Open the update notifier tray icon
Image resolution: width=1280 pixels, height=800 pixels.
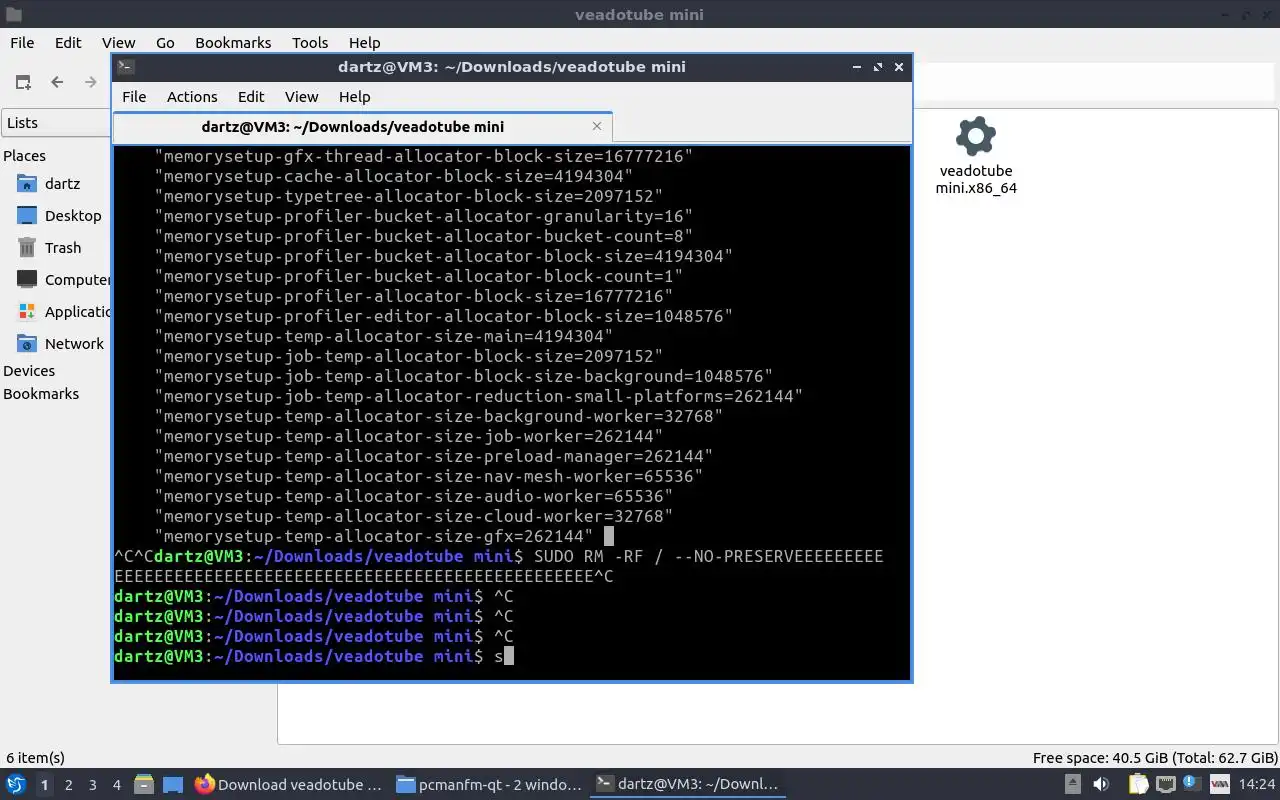(x=1192, y=785)
